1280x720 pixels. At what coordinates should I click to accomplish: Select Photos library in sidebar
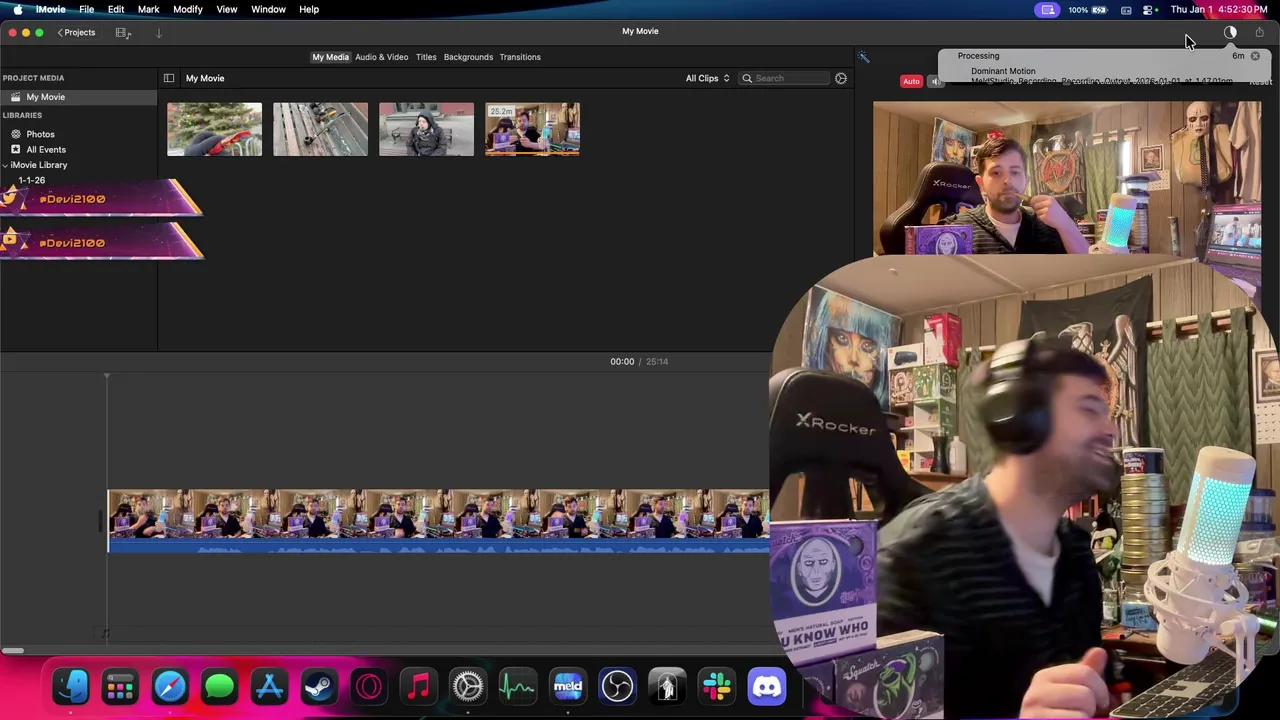pos(40,134)
